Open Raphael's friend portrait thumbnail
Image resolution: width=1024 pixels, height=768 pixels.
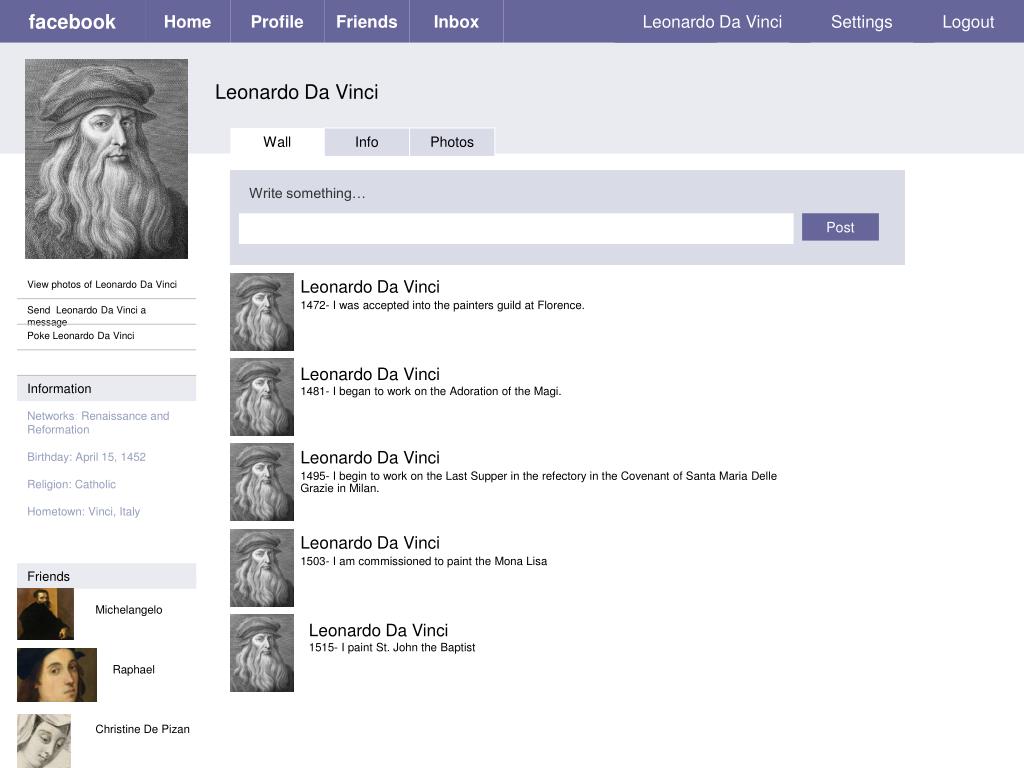coord(57,675)
